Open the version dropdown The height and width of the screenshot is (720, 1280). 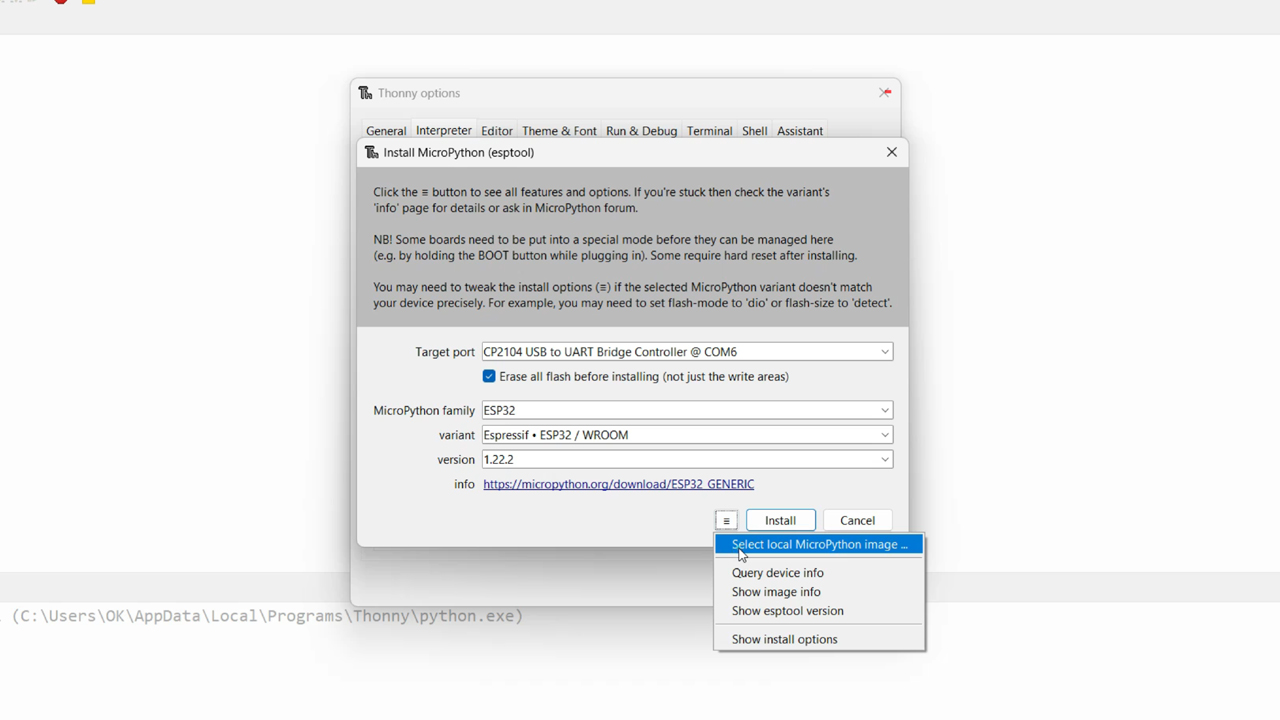[885, 459]
